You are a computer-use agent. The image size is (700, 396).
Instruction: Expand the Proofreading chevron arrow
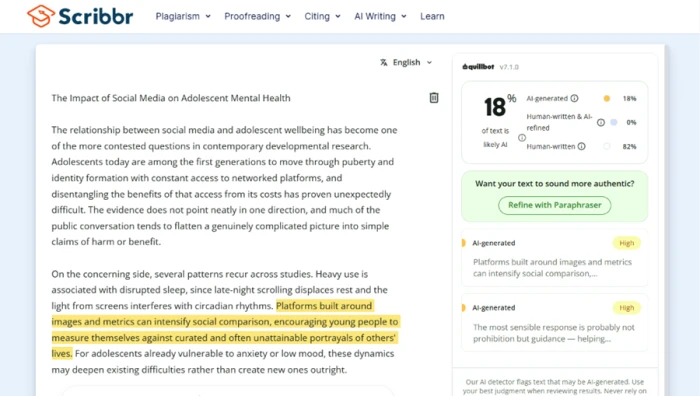[288, 17]
